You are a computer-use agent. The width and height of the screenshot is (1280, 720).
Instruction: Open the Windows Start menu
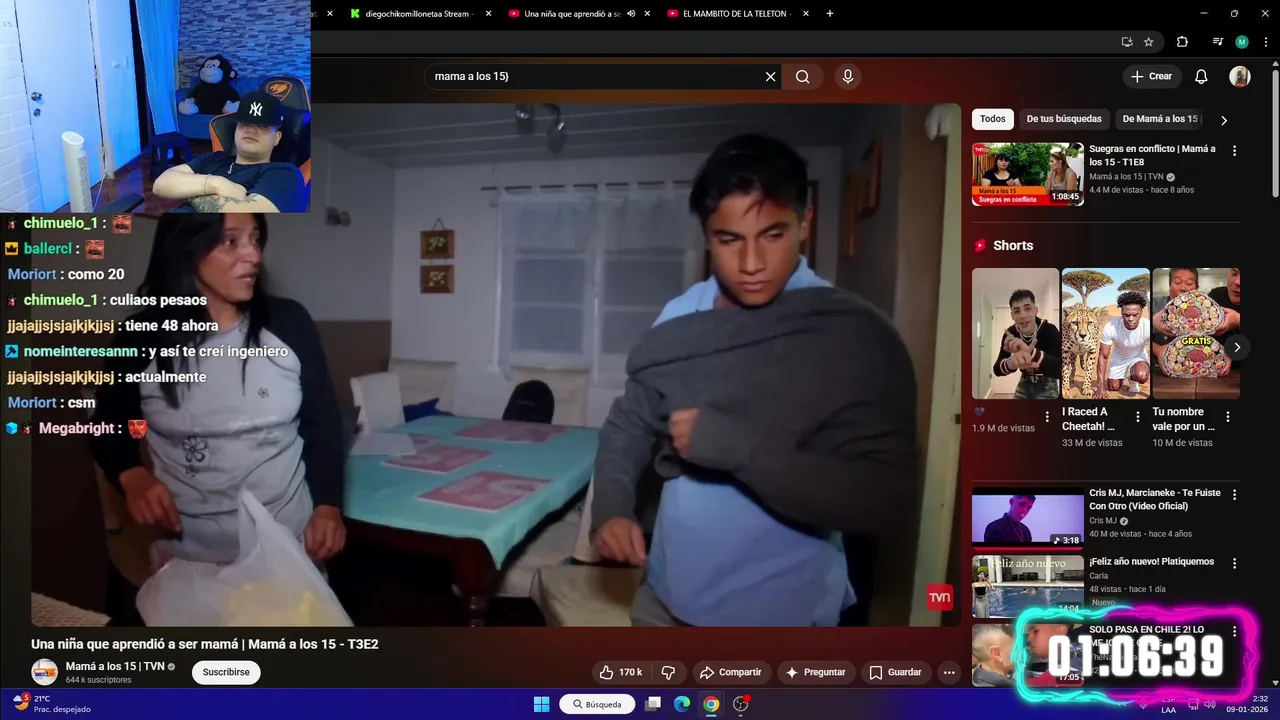click(541, 704)
